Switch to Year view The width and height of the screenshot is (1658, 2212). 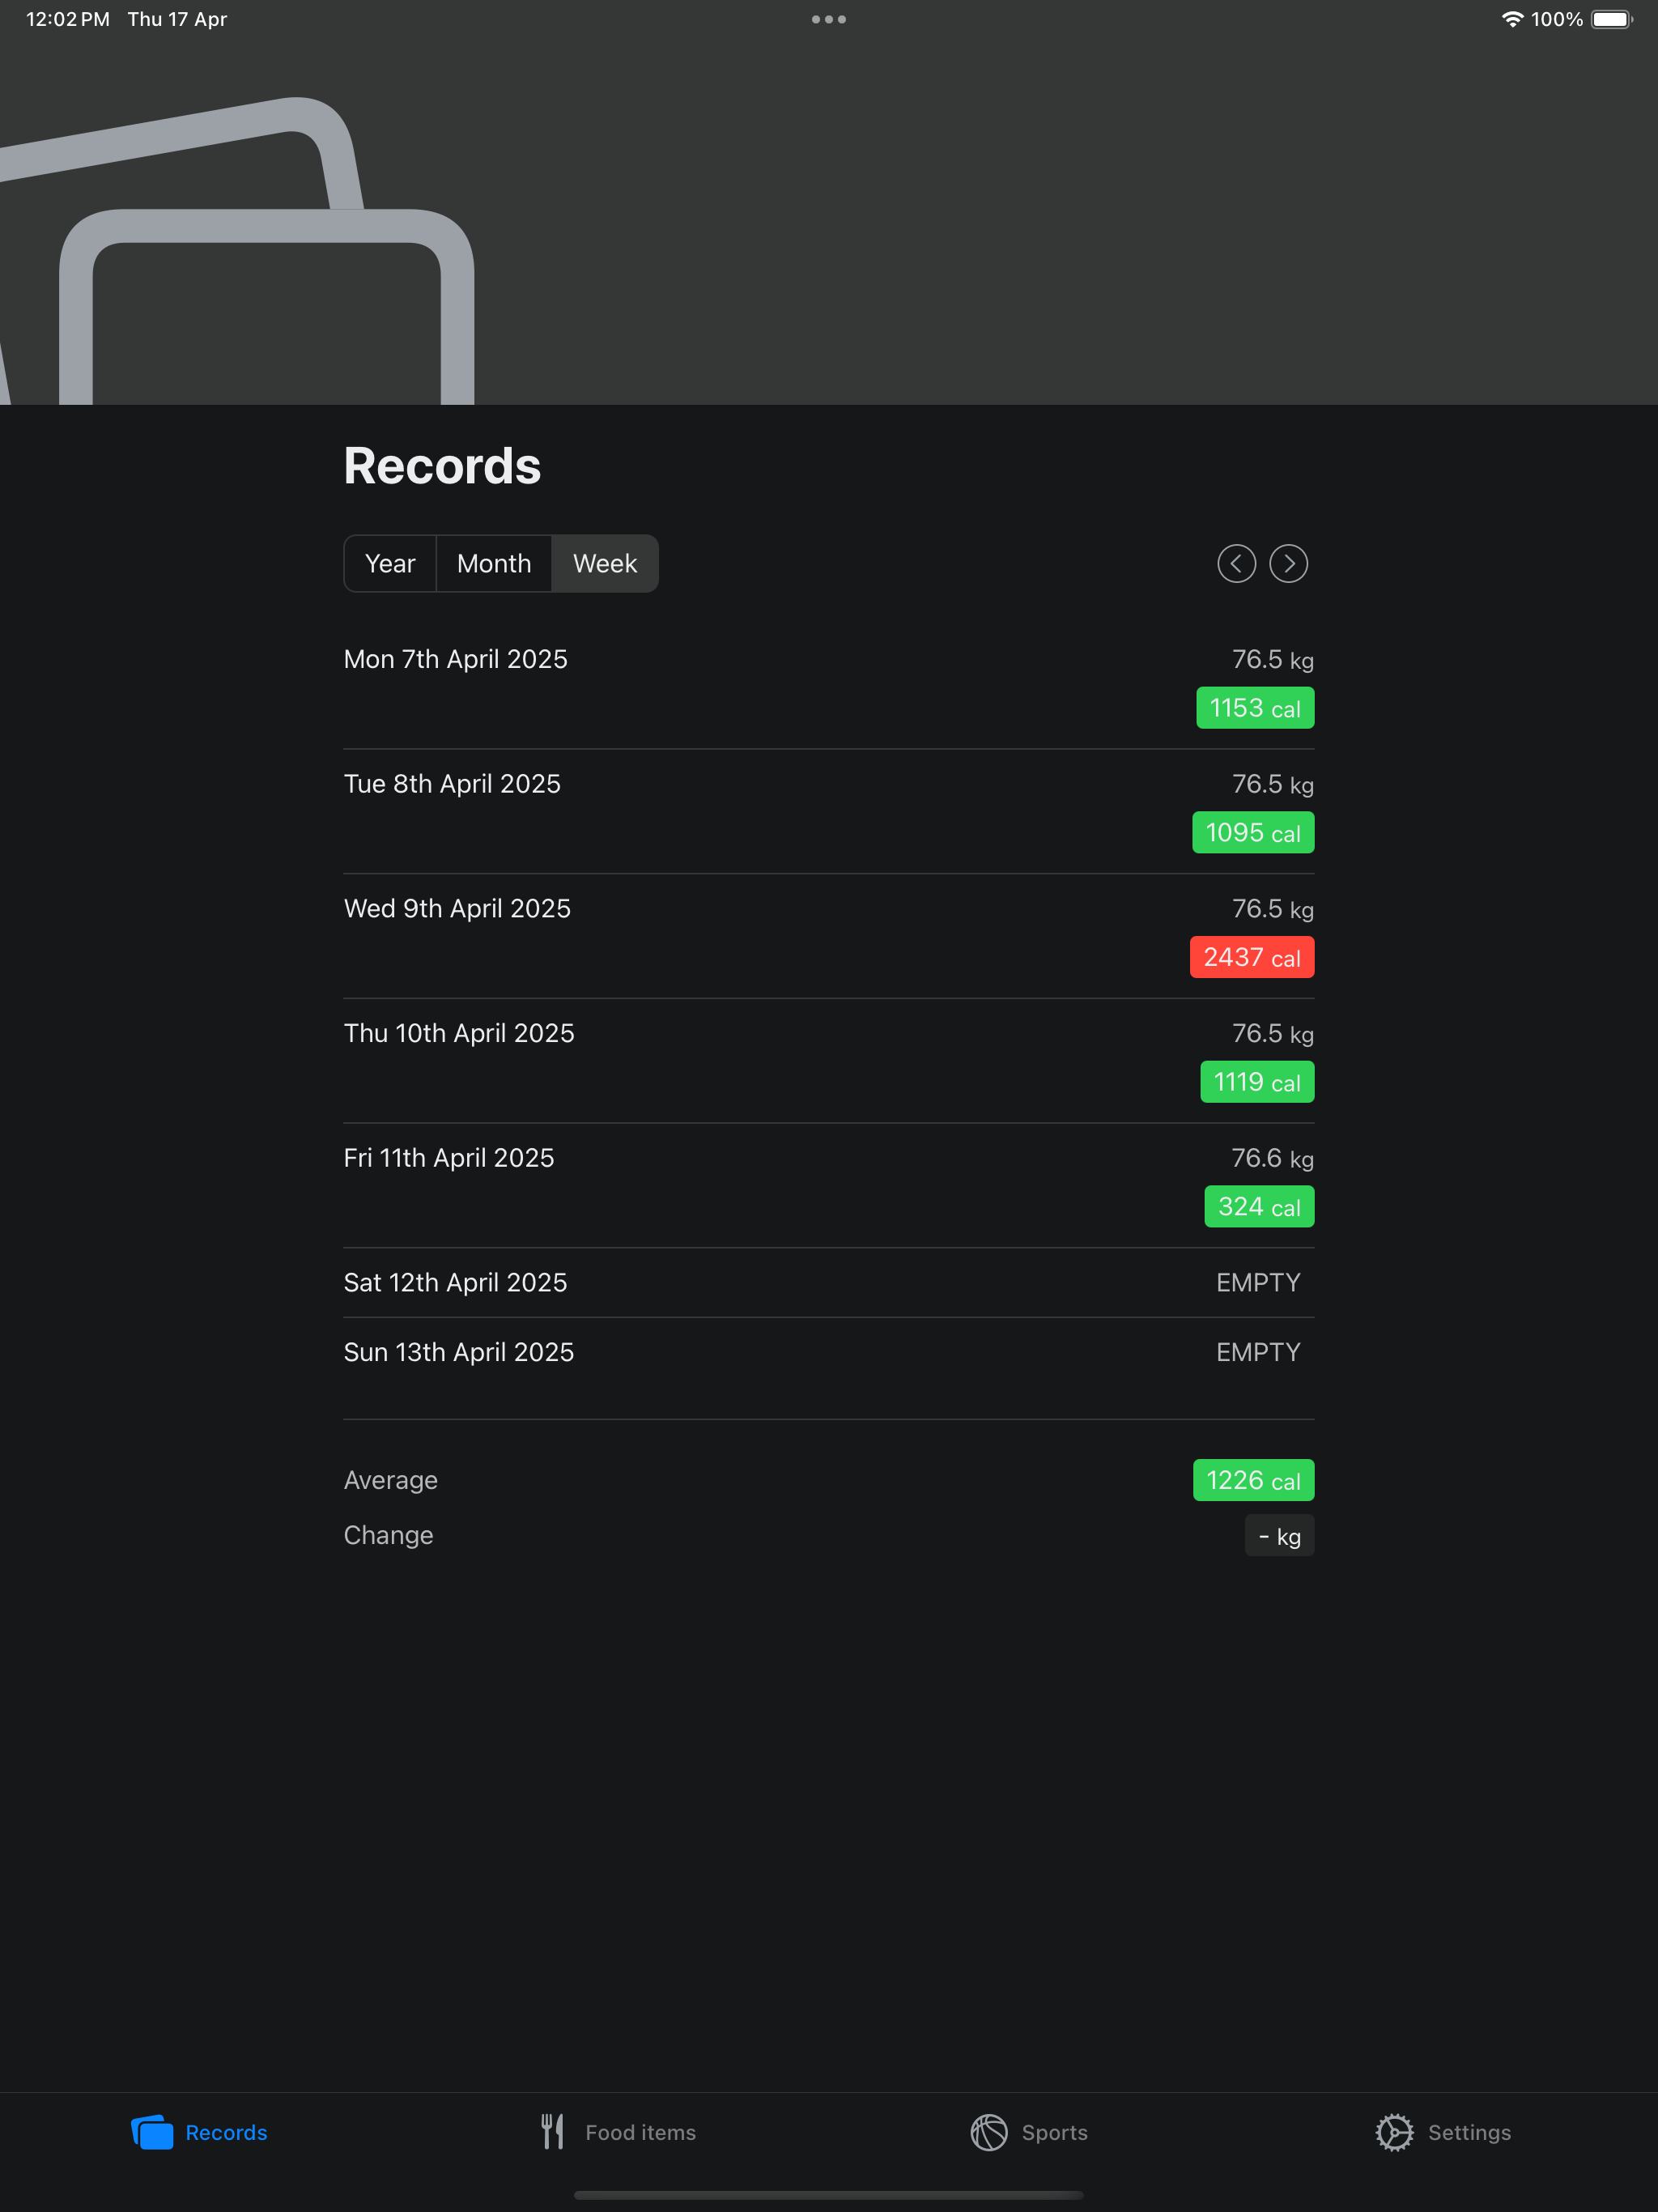[x=390, y=564]
